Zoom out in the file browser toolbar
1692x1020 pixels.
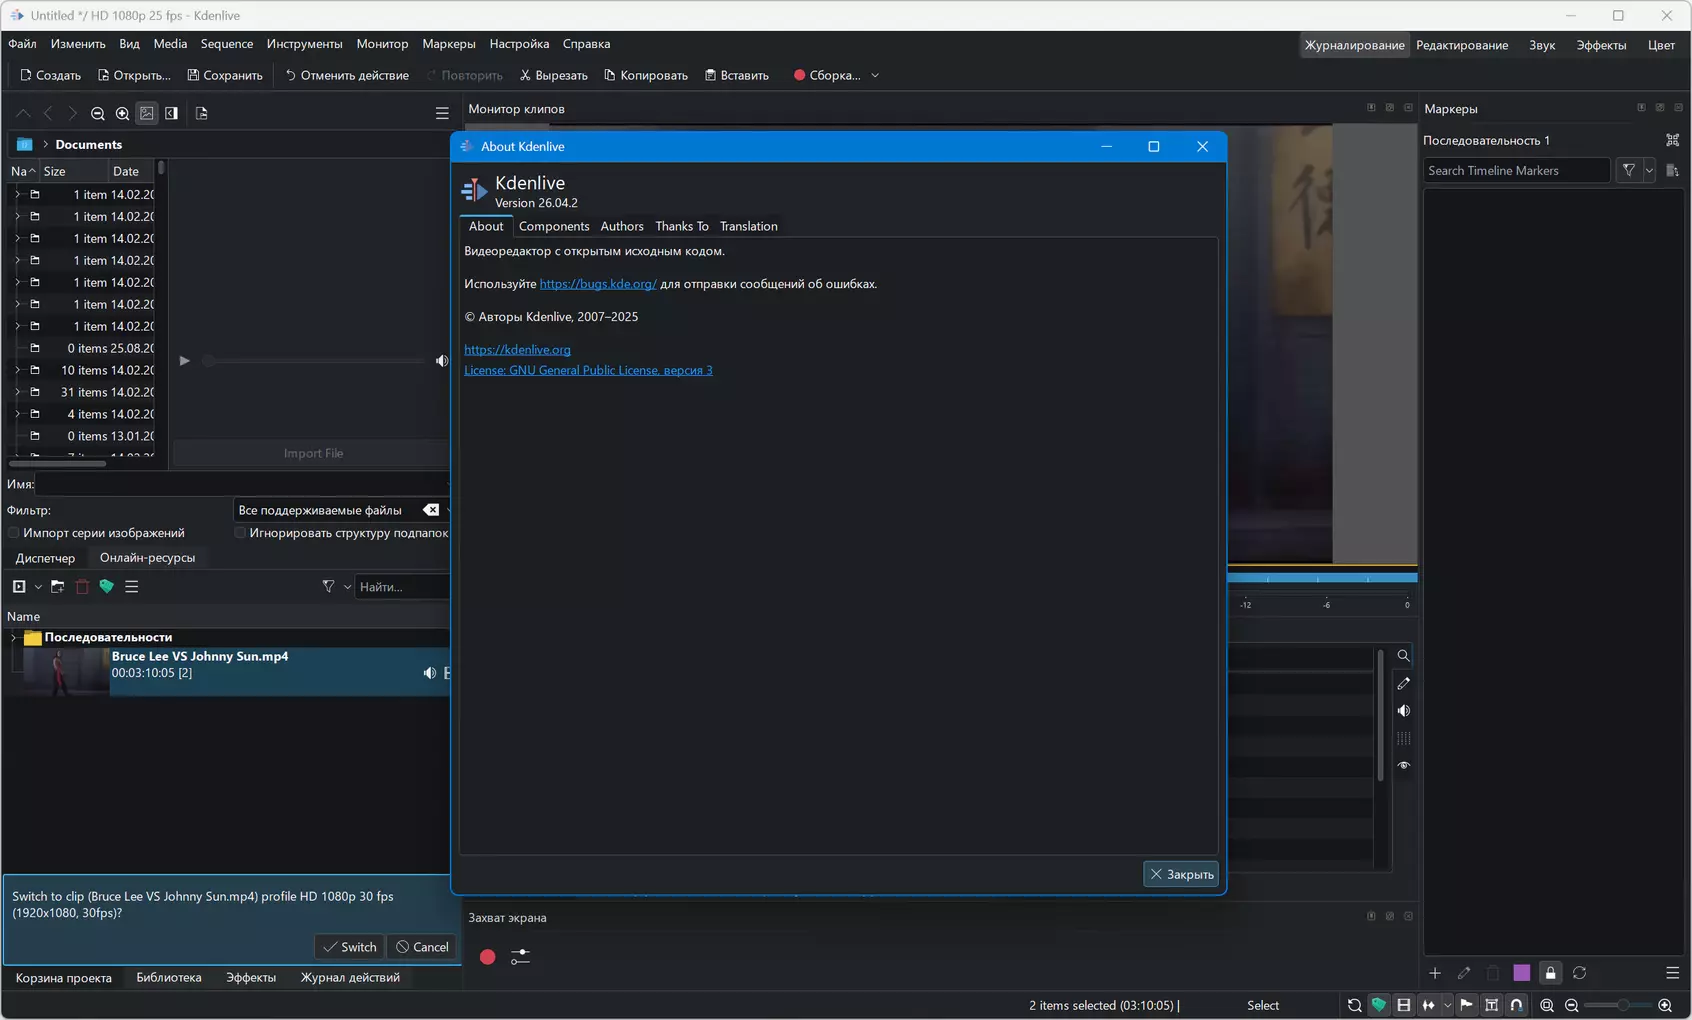pyautogui.click(x=98, y=114)
